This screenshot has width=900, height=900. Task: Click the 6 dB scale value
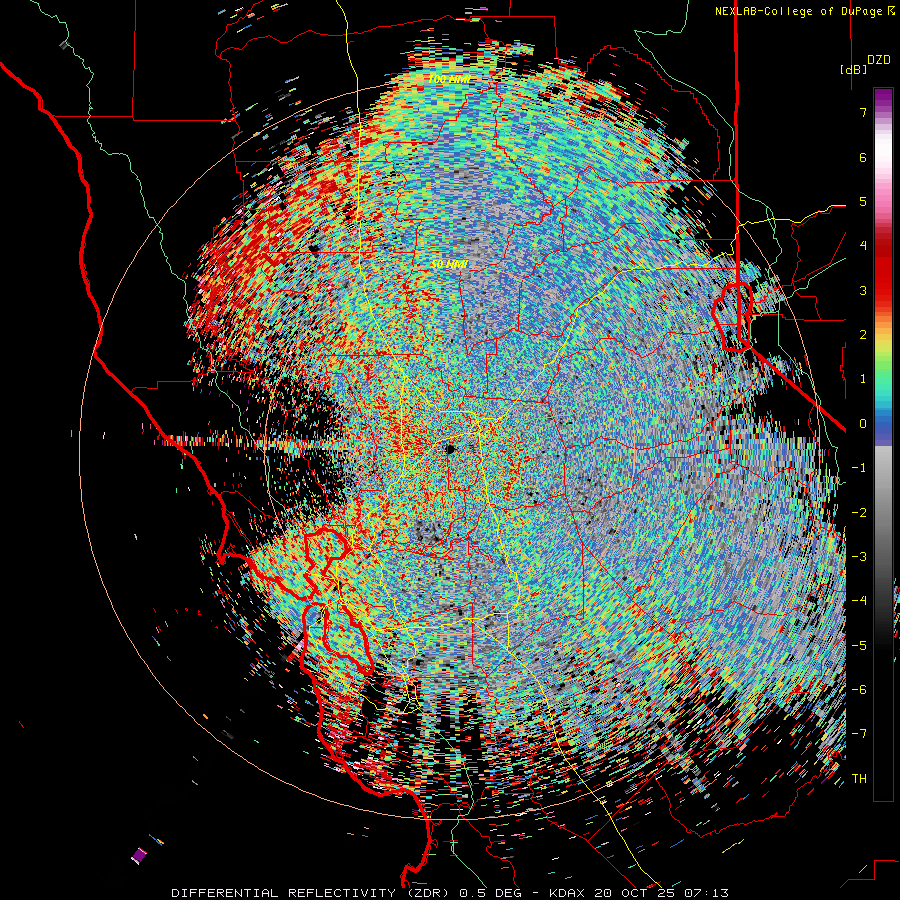click(863, 157)
